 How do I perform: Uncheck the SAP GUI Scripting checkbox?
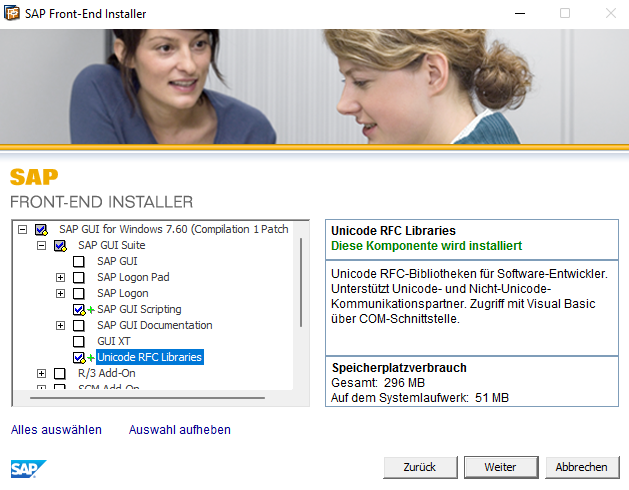(79, 309)
